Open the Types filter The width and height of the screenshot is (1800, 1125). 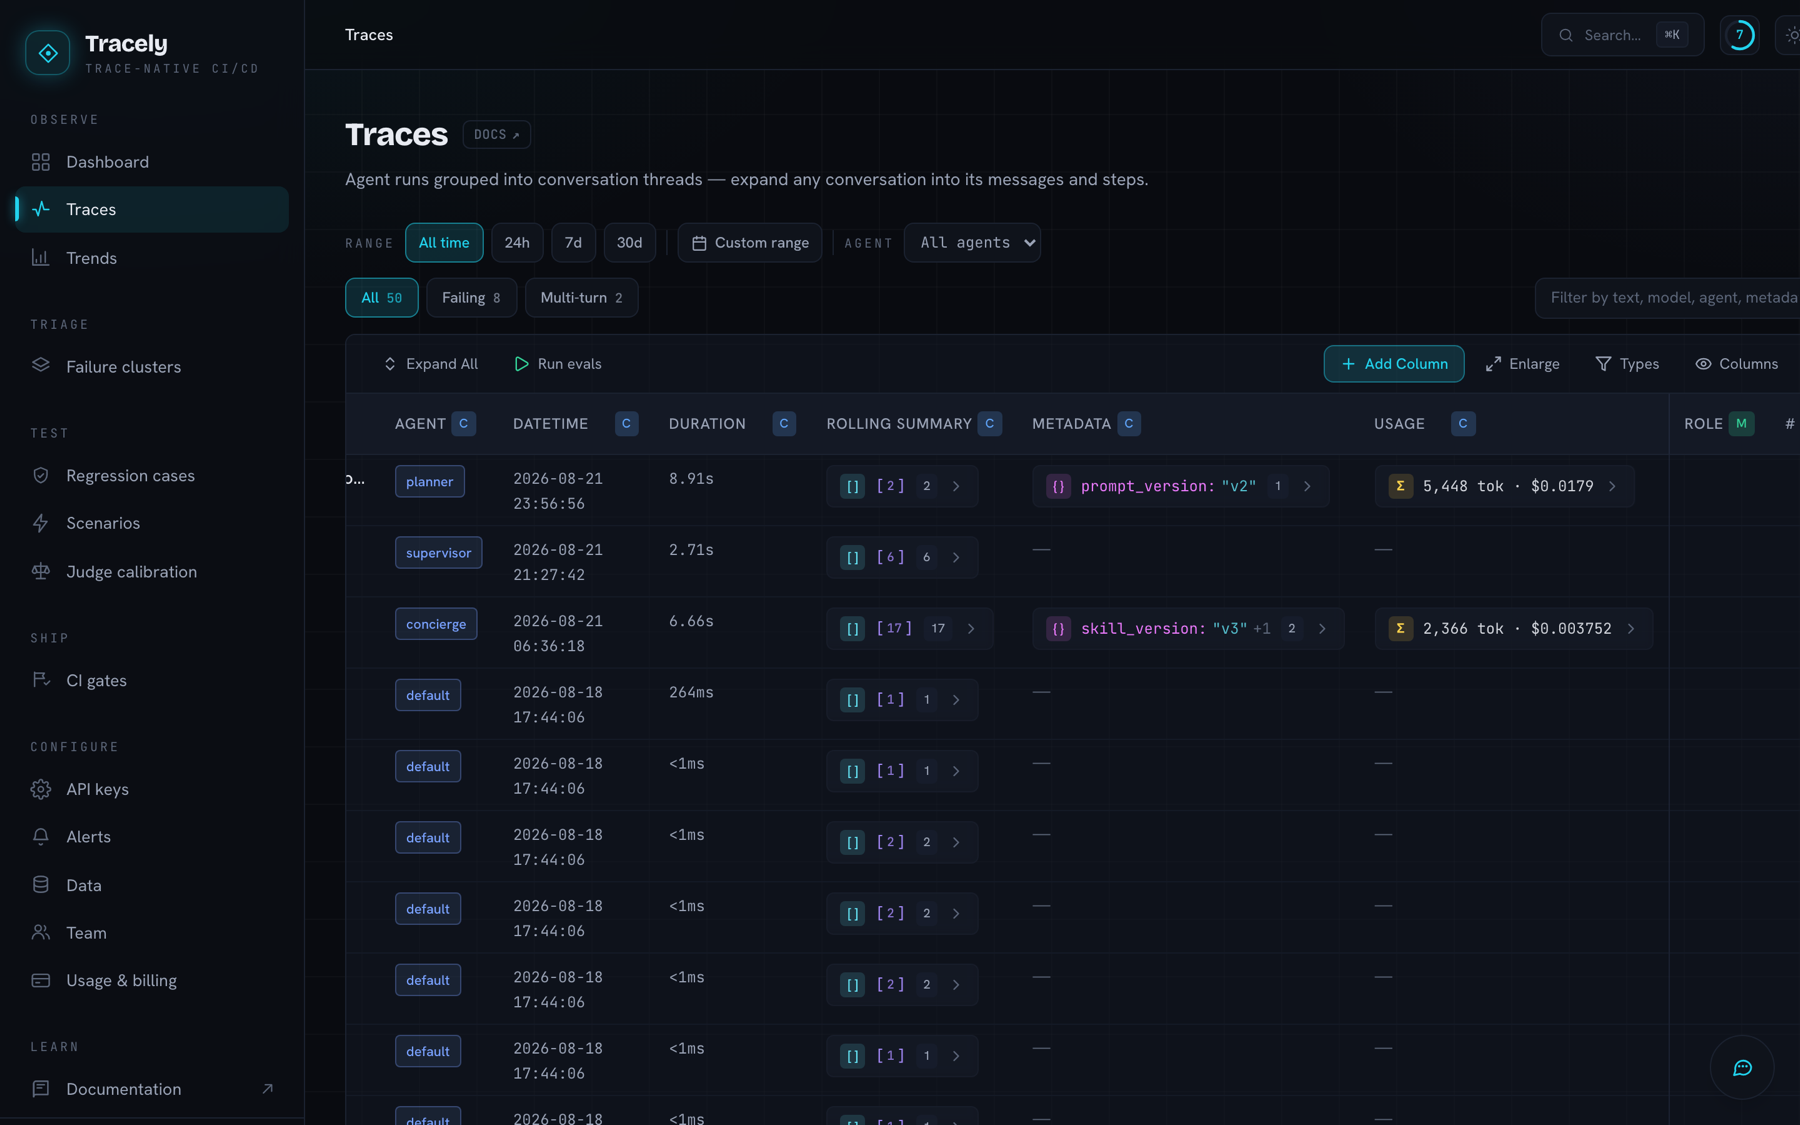click(1627, 364)
